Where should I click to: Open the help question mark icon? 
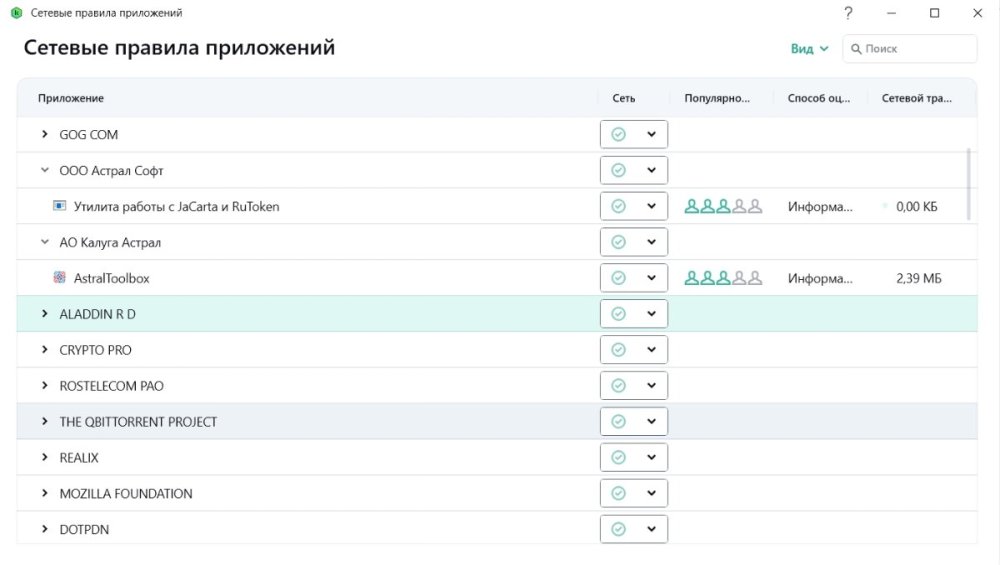(848, 13)
